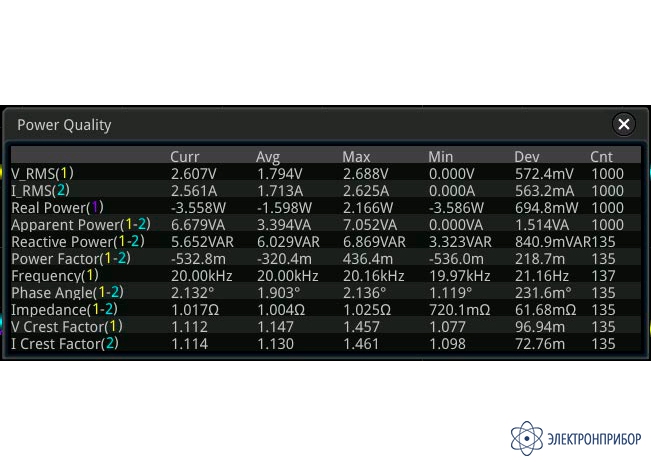The height and width of the screenshot is (466, 651).
Task: Select the I_RMS(2) measurement row
Action: [x=326, y=190]
